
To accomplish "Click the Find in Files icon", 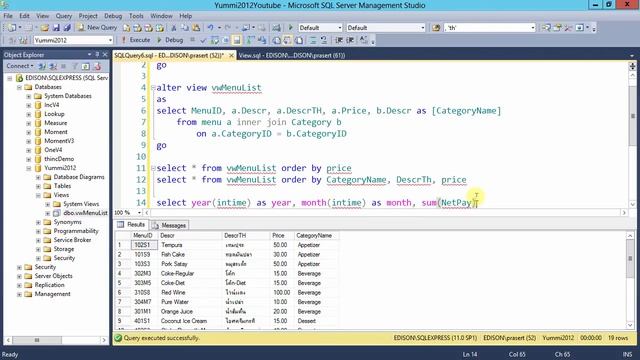I will [436, 28].
